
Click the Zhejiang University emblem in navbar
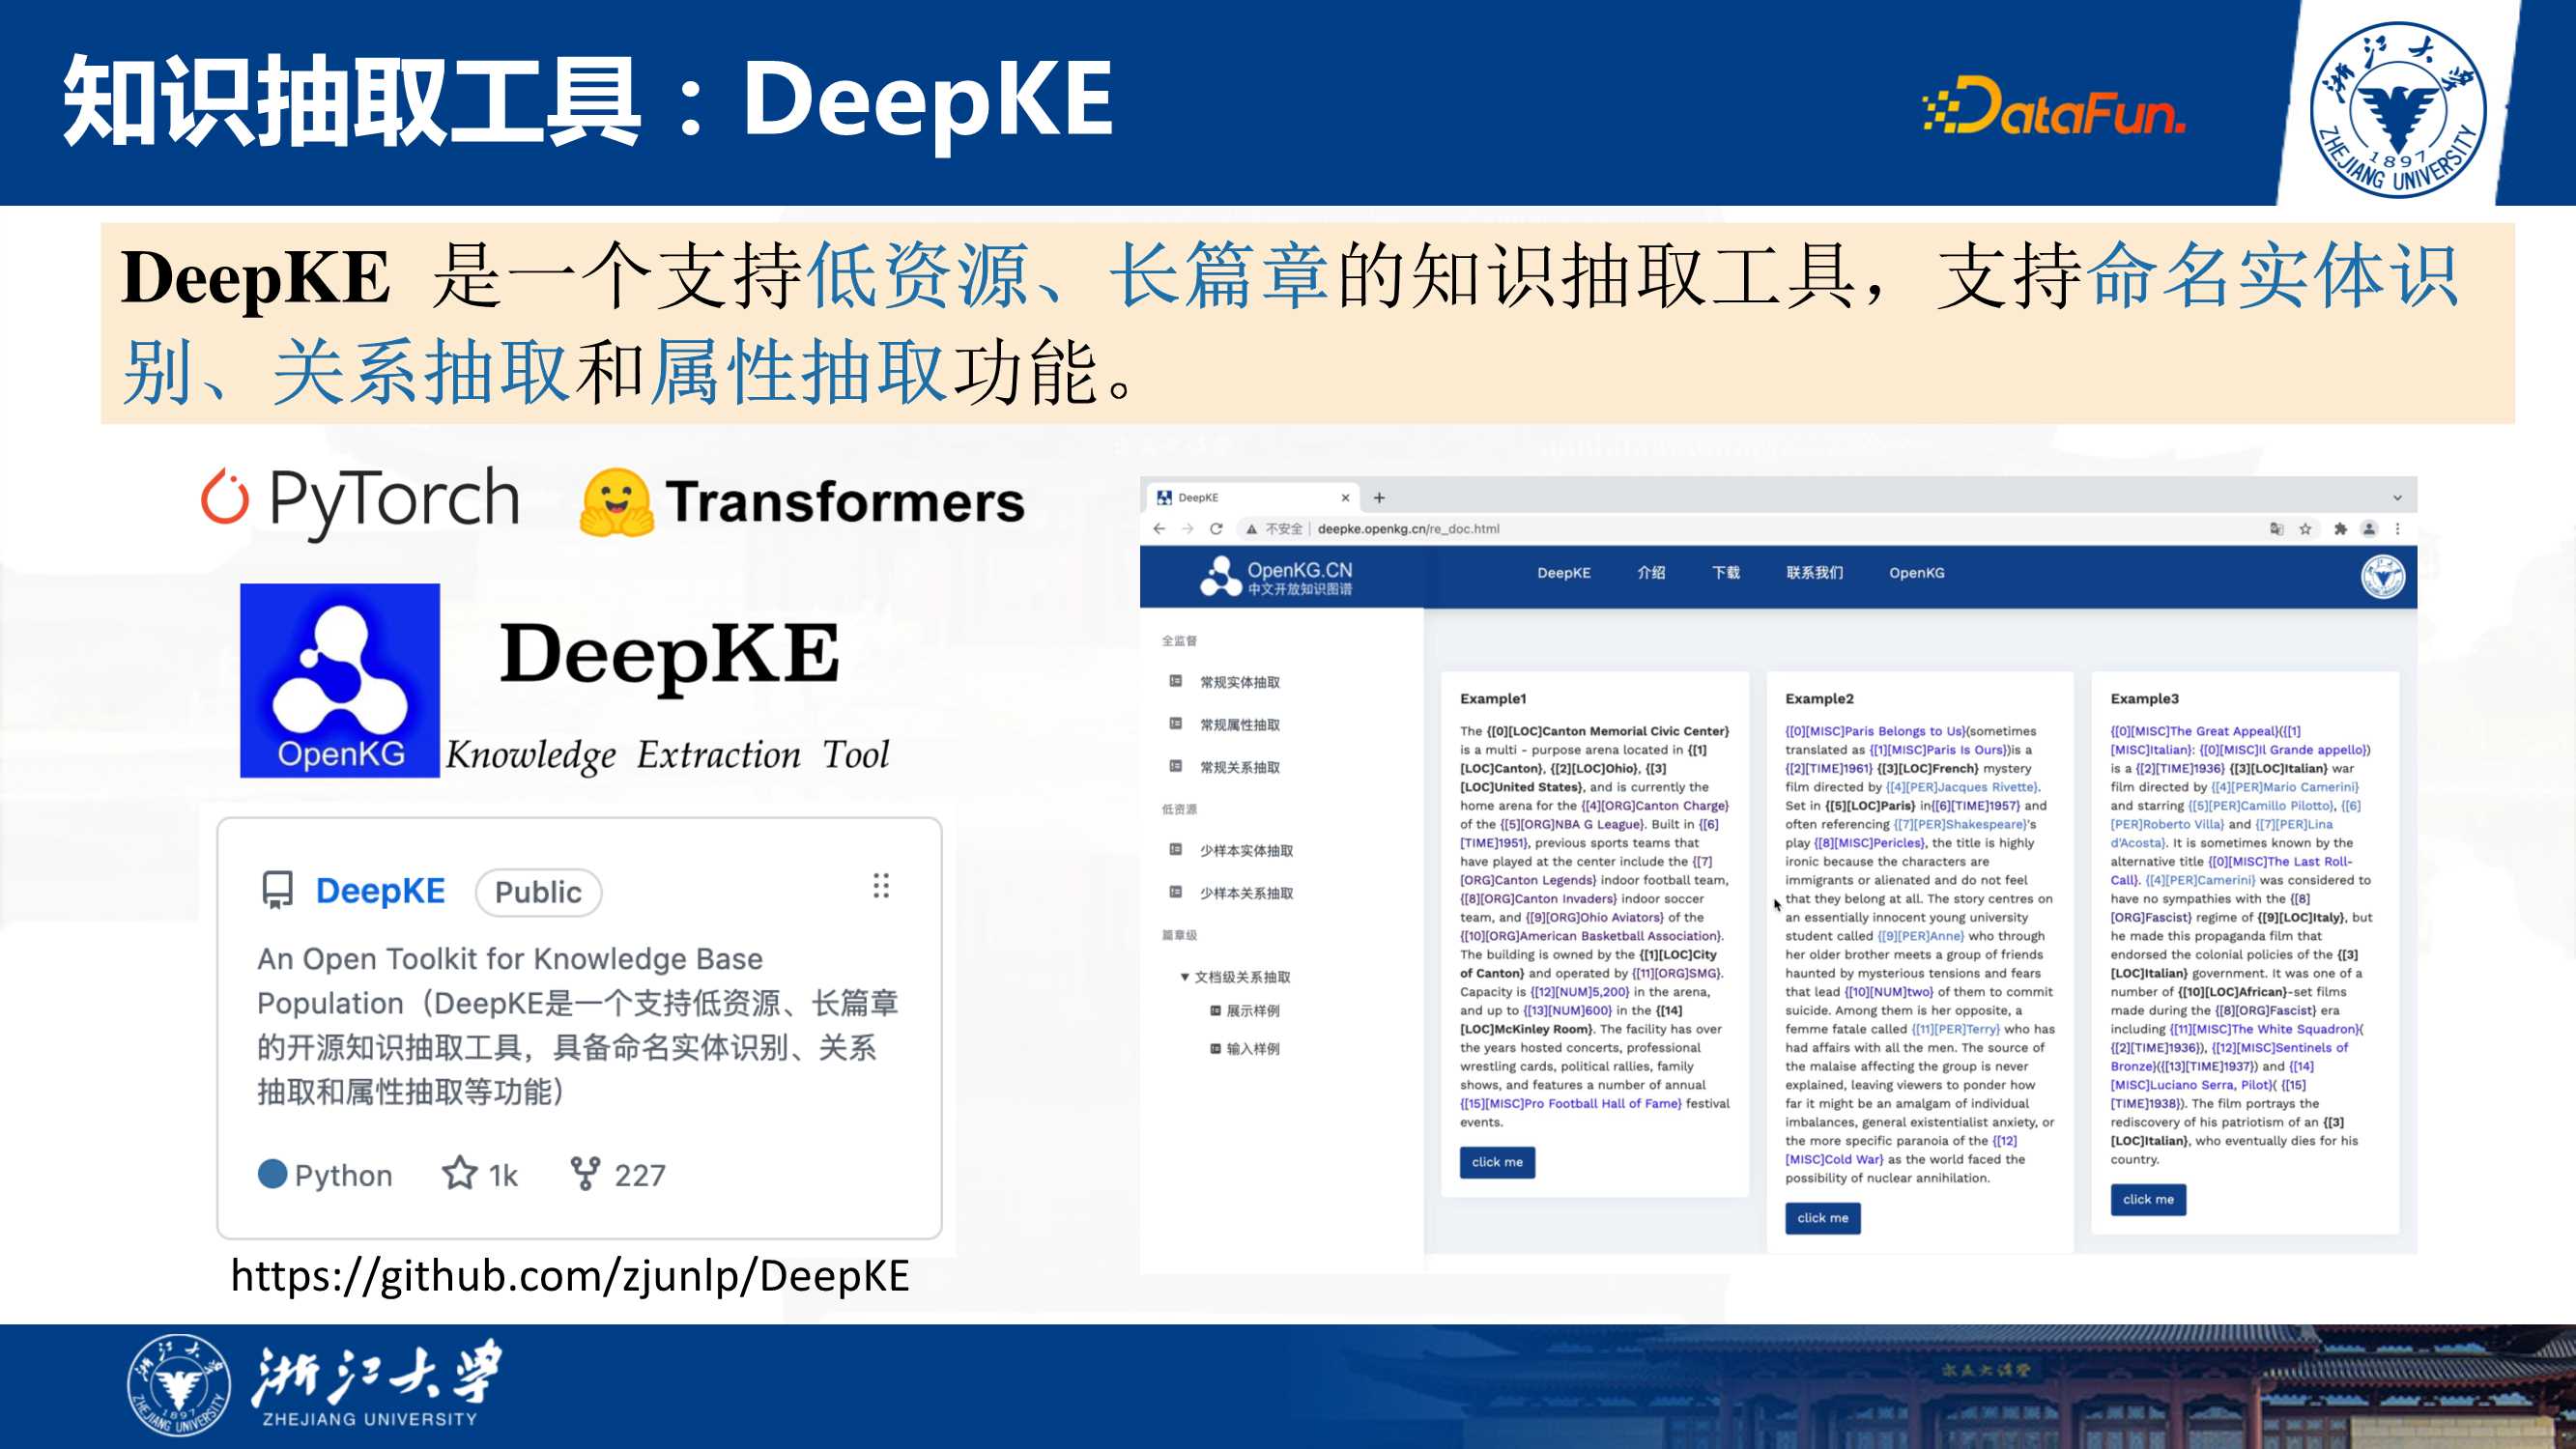click(2383, 577)
